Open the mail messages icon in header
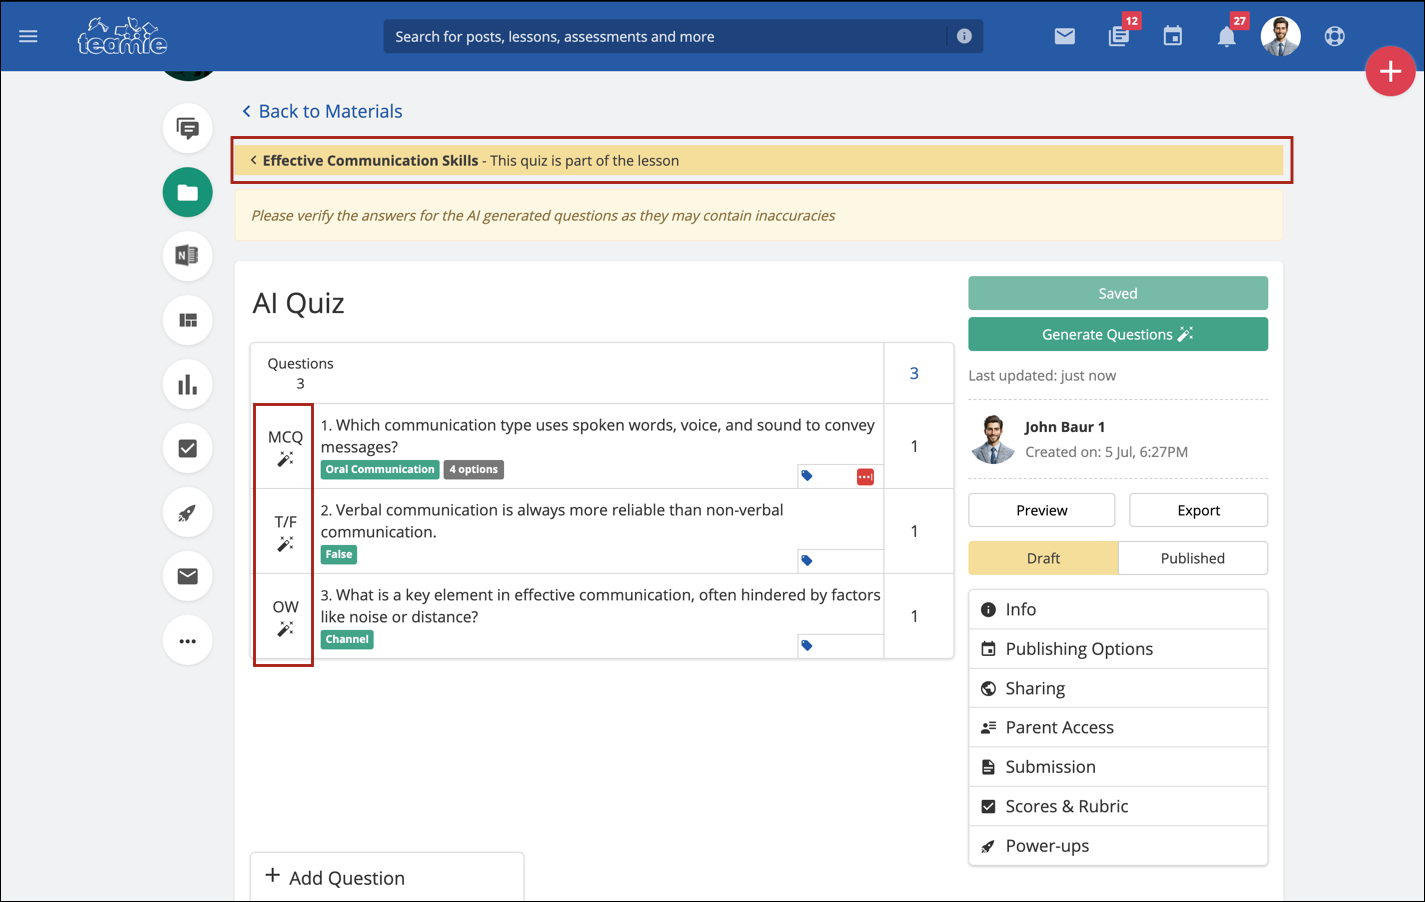 [1065, 36]
